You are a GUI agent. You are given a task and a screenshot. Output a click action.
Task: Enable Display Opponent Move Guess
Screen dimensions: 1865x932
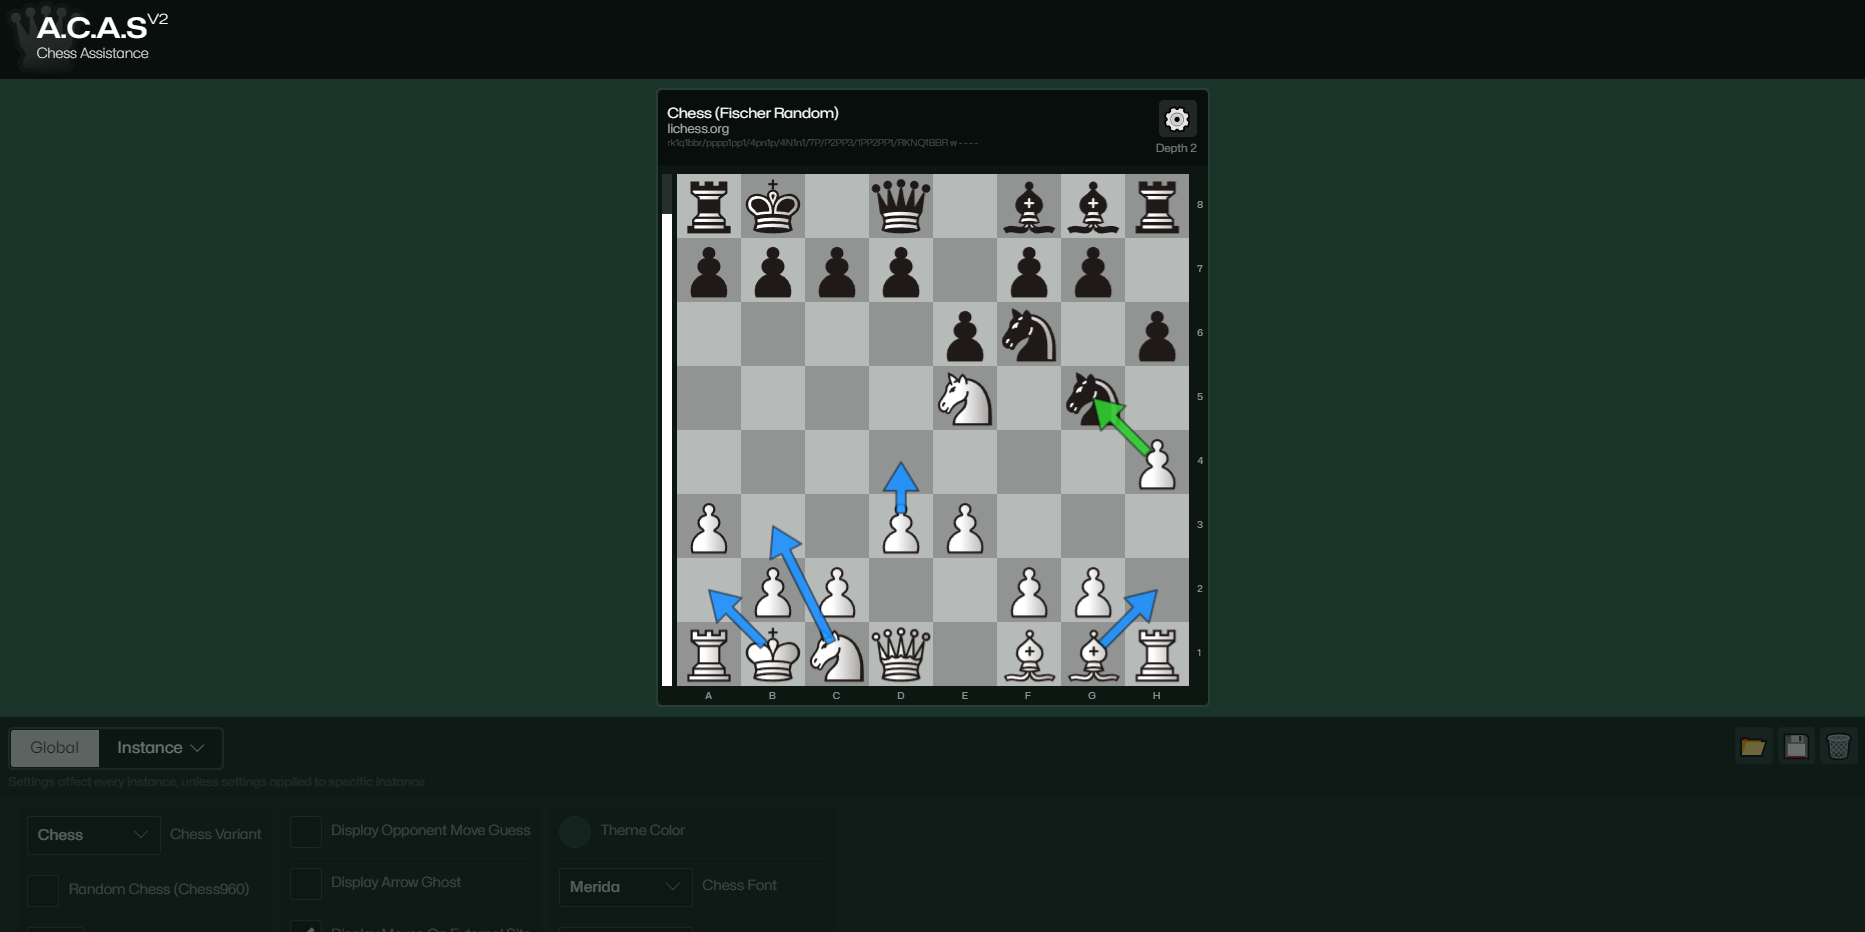click(x=305, y=831)
